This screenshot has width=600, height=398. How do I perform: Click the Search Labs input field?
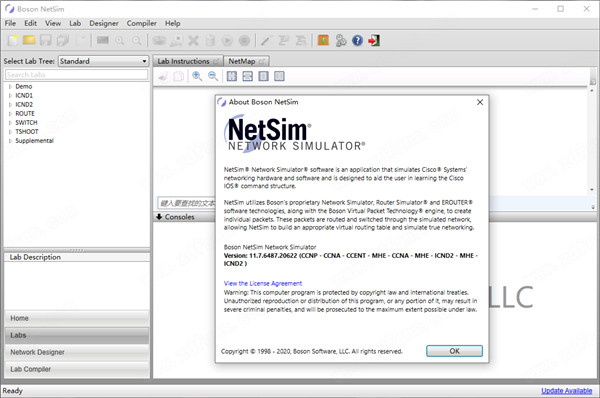pyautogui.click(x=77, y=75)
